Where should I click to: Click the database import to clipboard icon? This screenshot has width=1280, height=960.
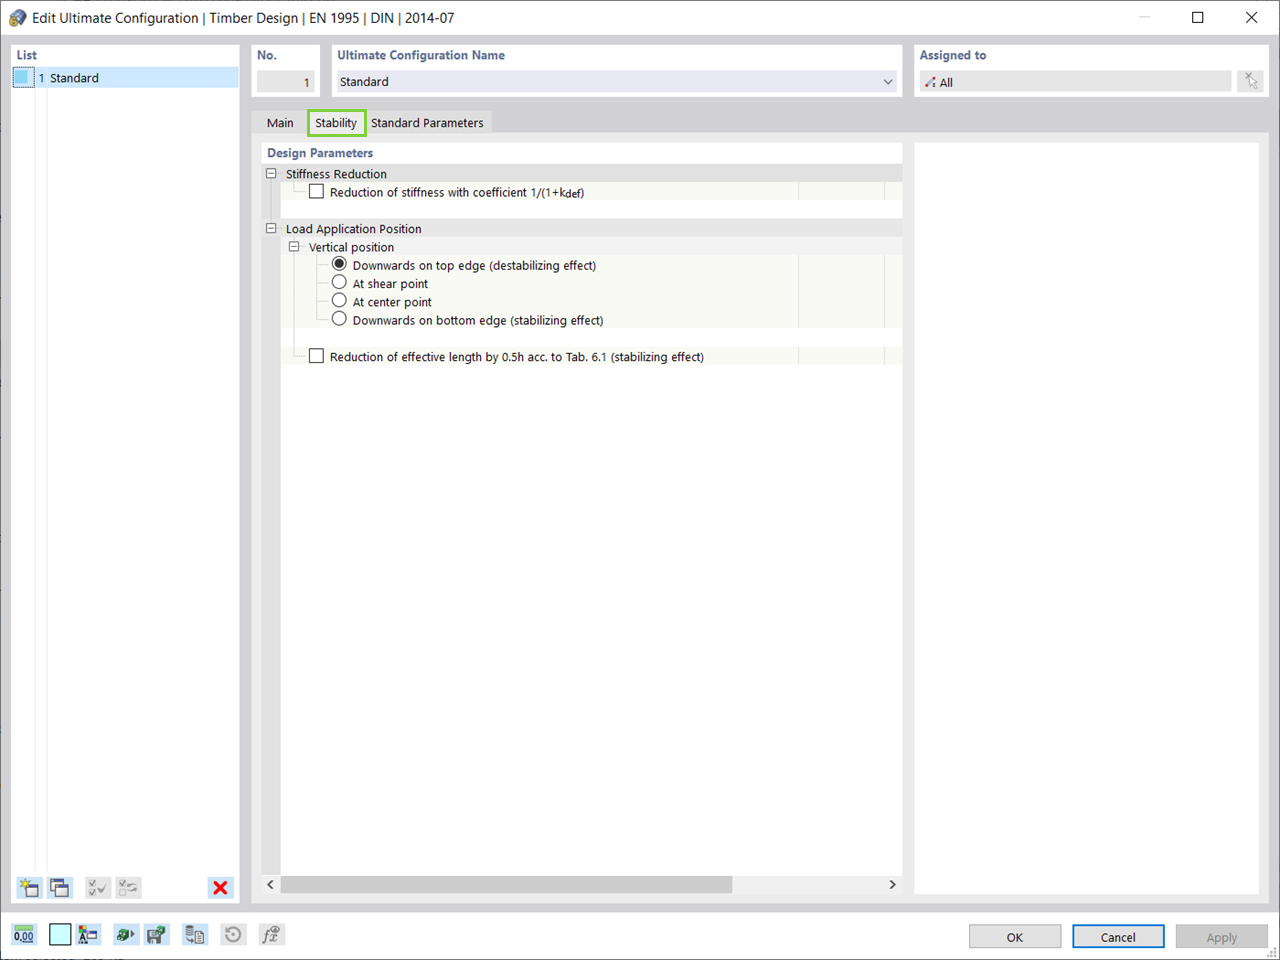[195, 935]
